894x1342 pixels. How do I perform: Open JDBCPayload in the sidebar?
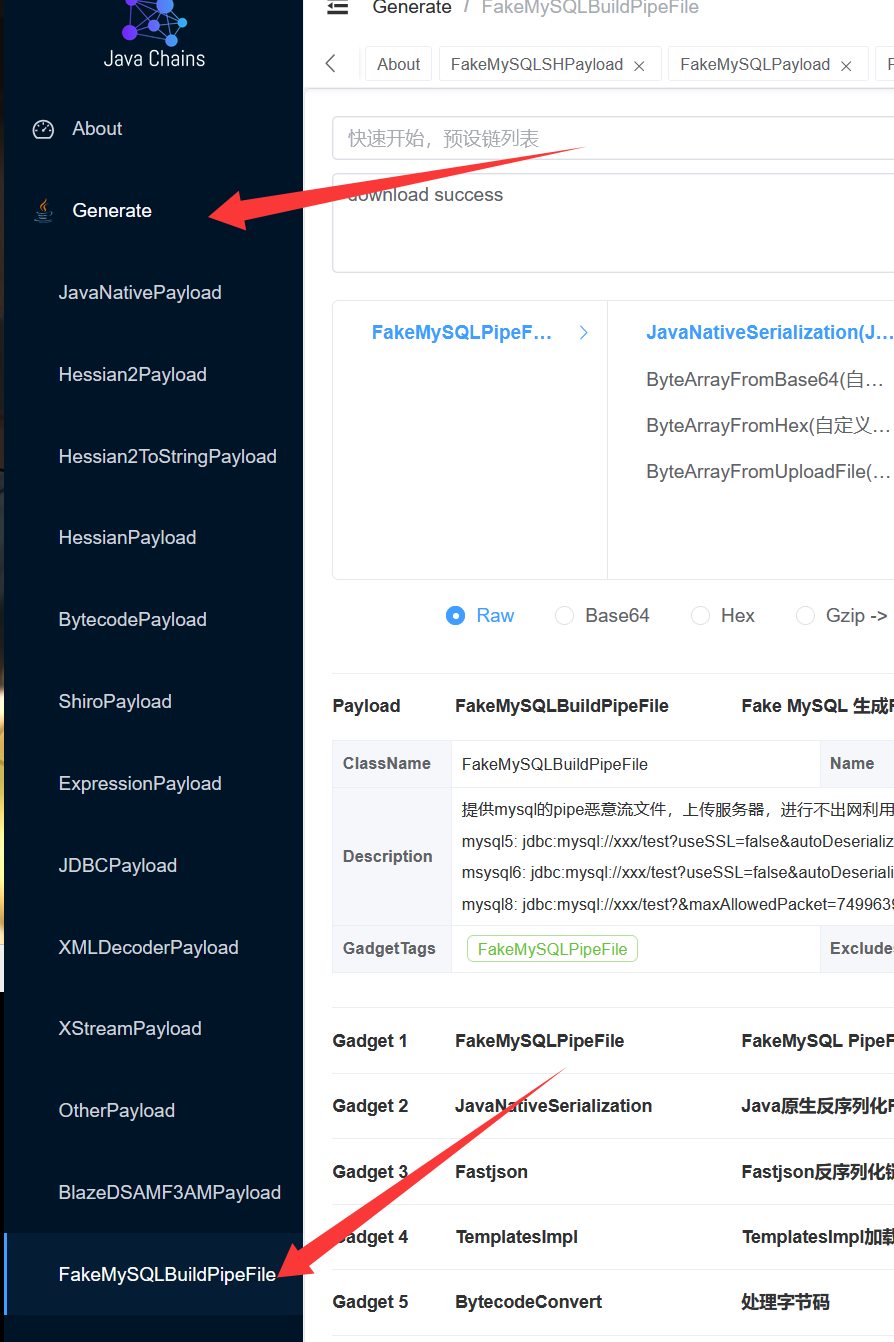(x=118, y=866)
